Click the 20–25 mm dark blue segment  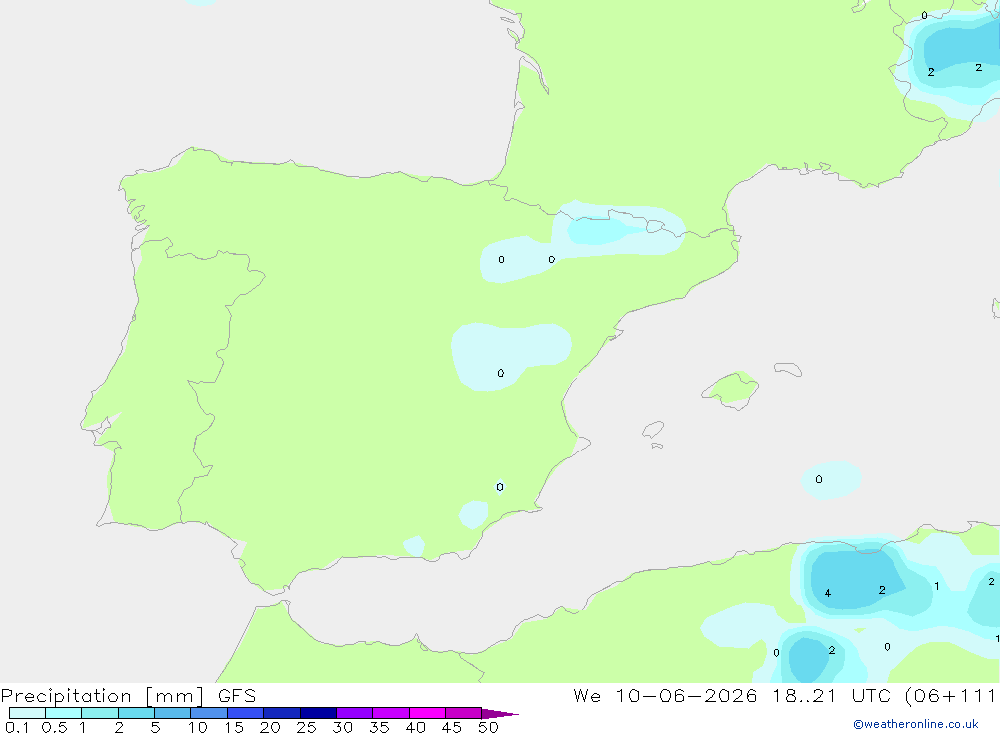click(282, 713)
